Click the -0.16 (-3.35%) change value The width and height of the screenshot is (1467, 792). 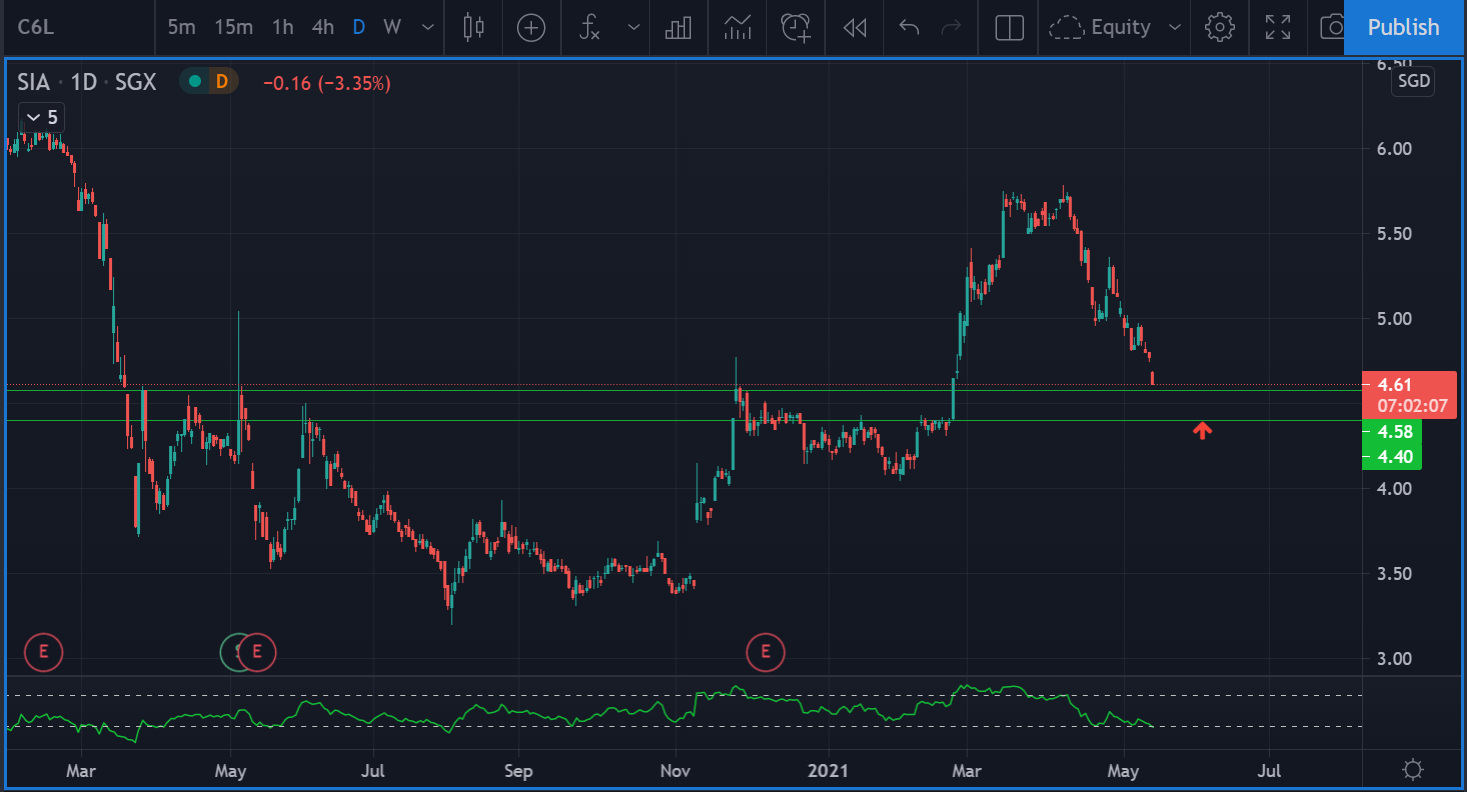point(327,83)
